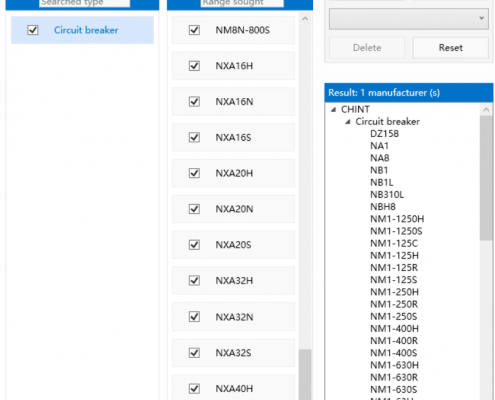Select NM1-1250H in the result tree
This screenshot has width=495, height=400.
point(397,219)
